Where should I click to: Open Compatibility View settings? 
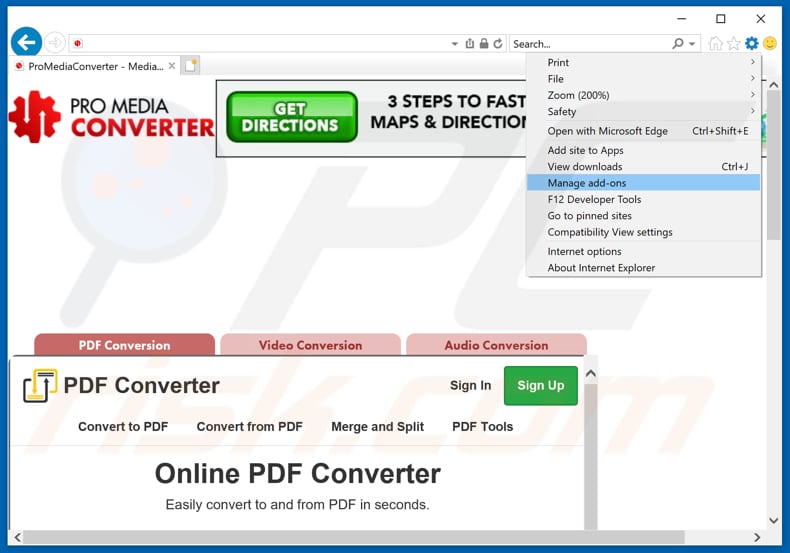(644, 232)
